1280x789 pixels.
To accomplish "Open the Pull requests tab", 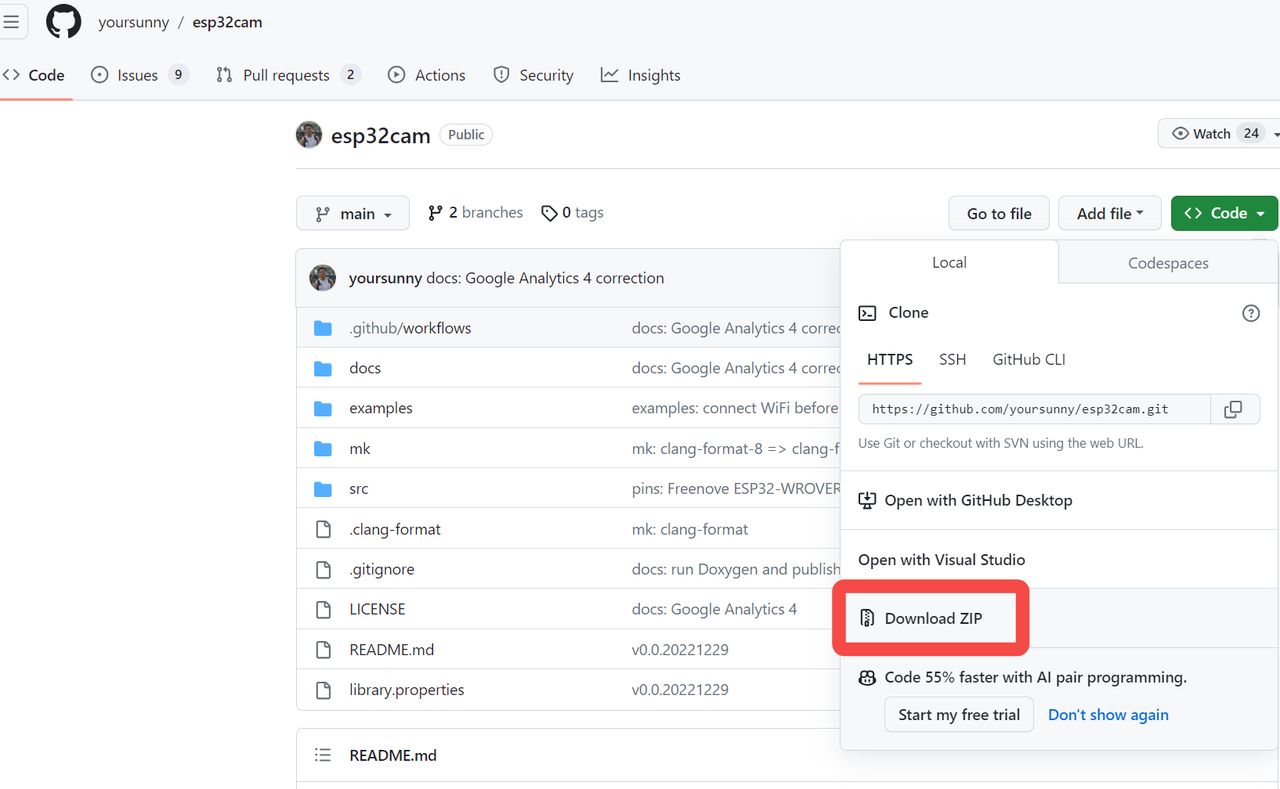I will click(288, 75).
